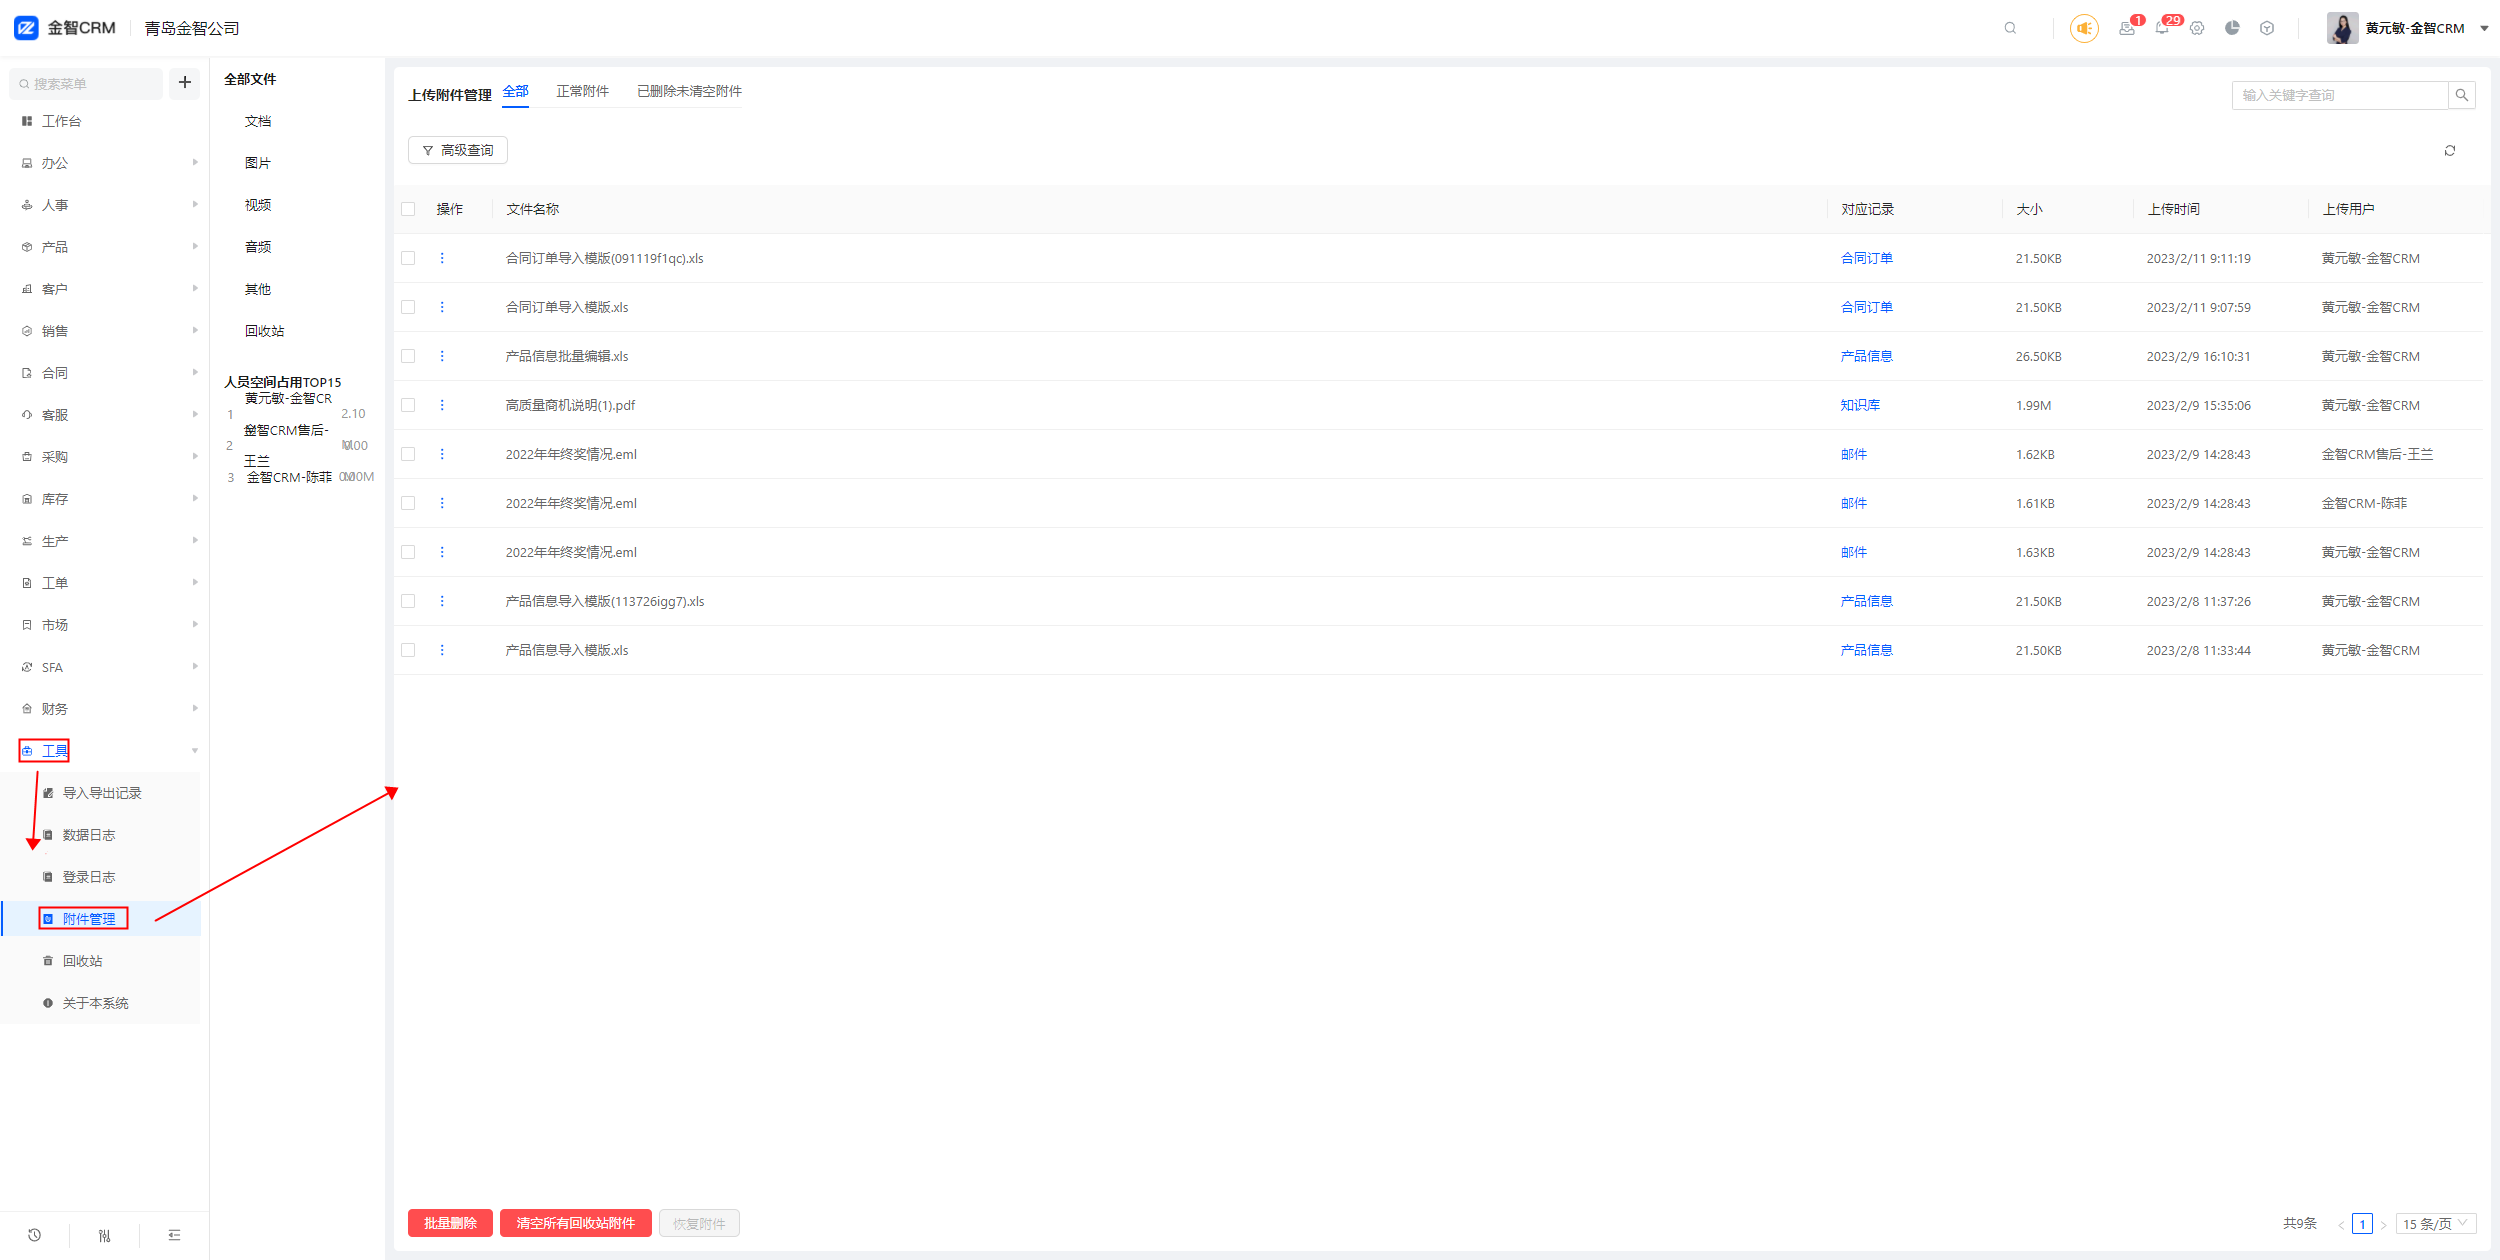This screenshot has width=2500, height=1260.
Task: Select 文档 file category
Action: [x=258, y=121]
